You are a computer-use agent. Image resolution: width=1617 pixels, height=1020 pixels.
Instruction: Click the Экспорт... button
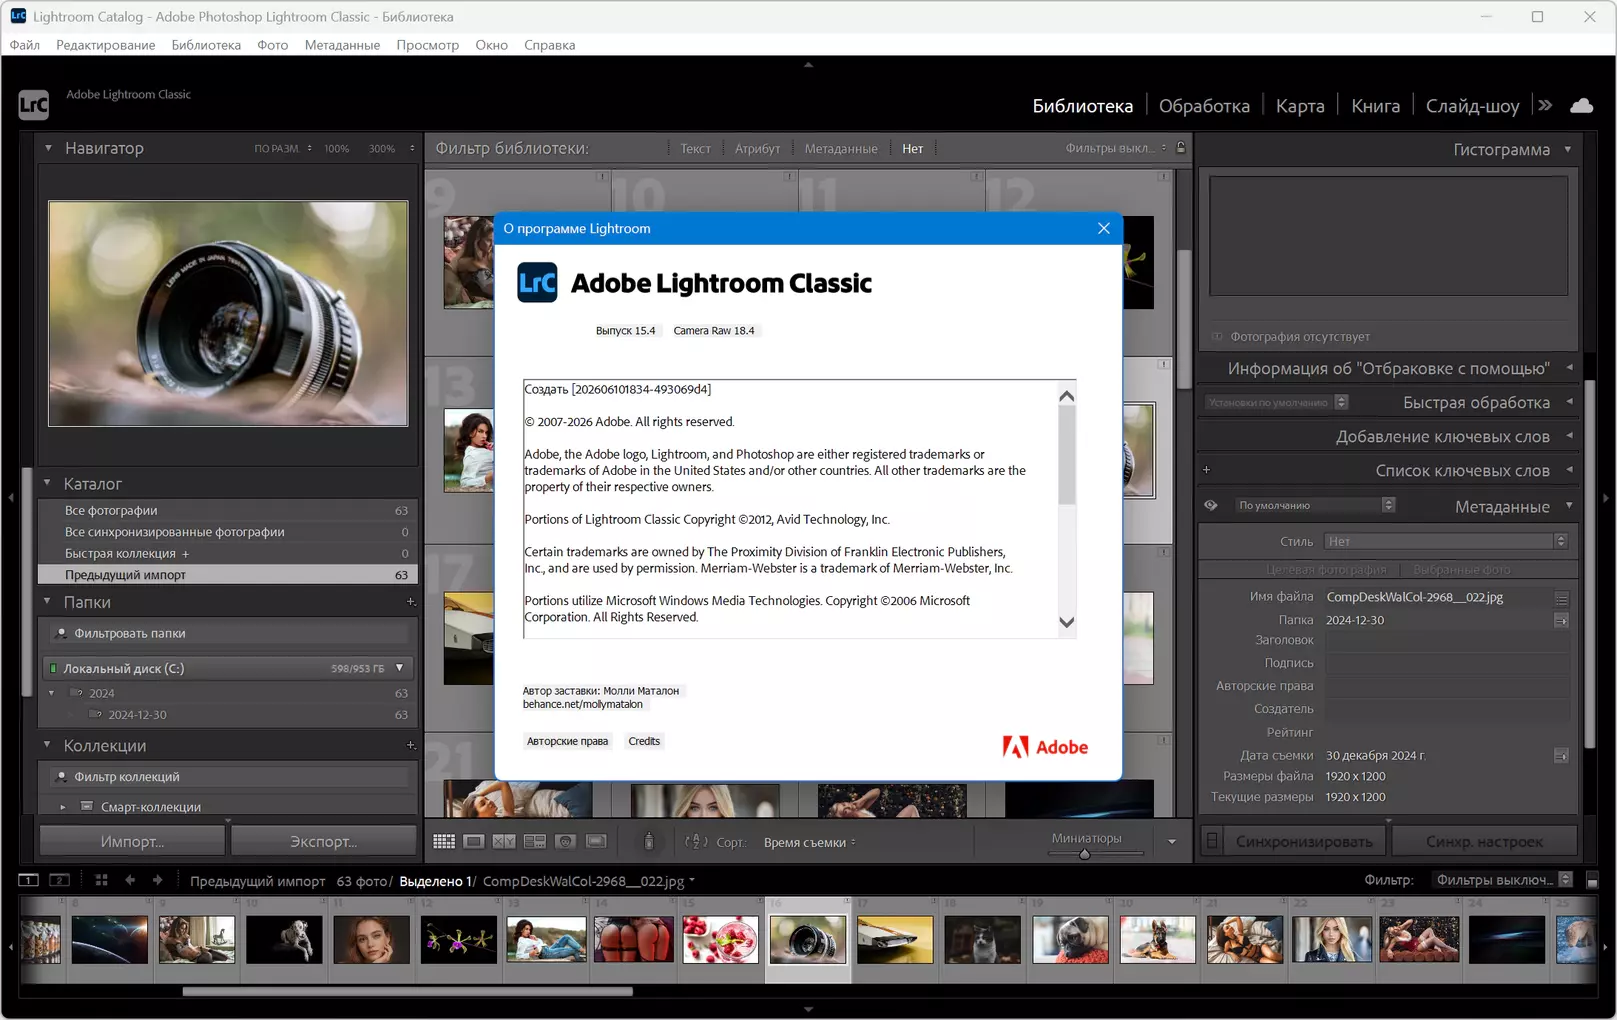[x=323, y=841]
